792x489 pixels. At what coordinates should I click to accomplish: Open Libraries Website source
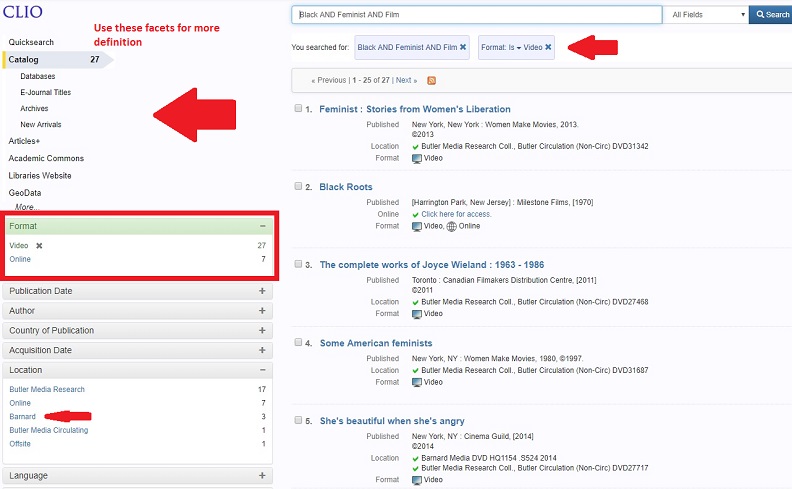(x=40, y=175)
